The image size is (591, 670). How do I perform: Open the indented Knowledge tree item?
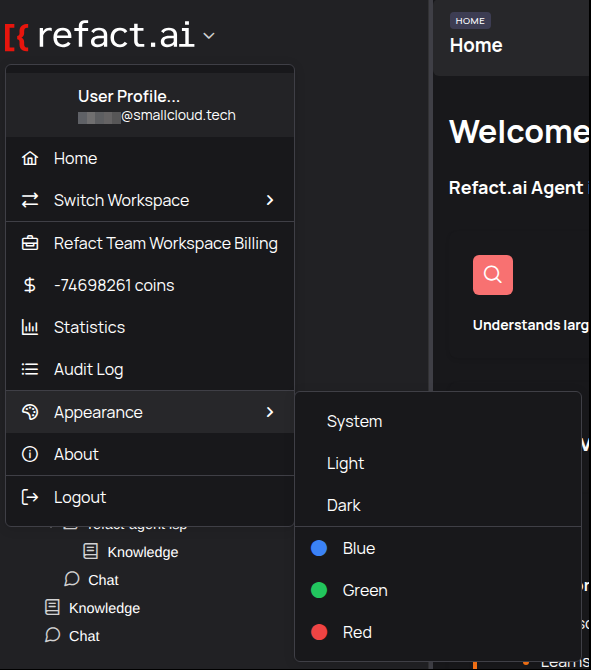(143, 552)
